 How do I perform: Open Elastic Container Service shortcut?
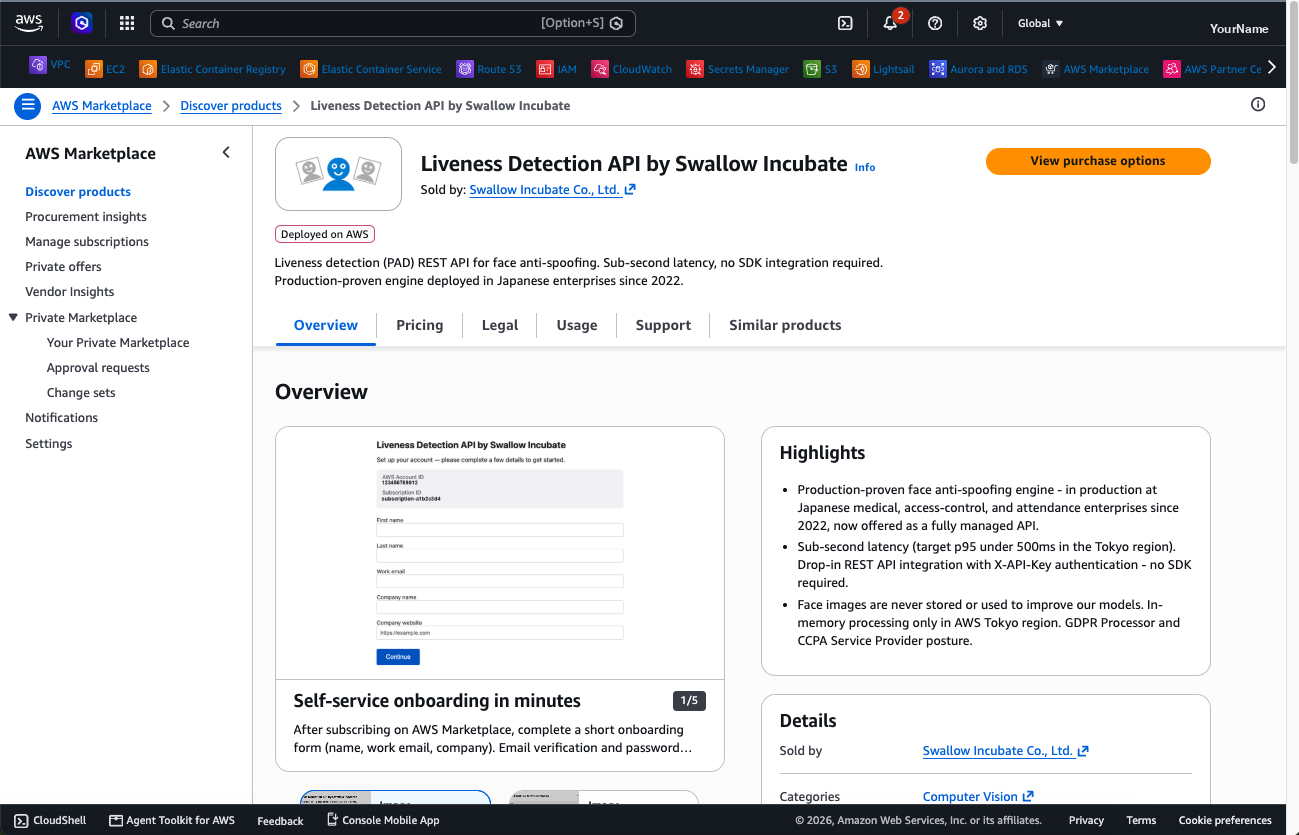coord(371,69)
